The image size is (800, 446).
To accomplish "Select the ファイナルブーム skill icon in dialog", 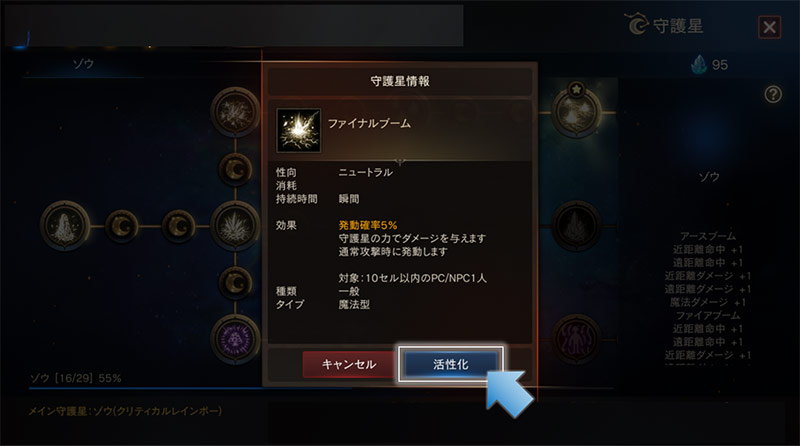I will pyautogui.click(x=298, y=130).
